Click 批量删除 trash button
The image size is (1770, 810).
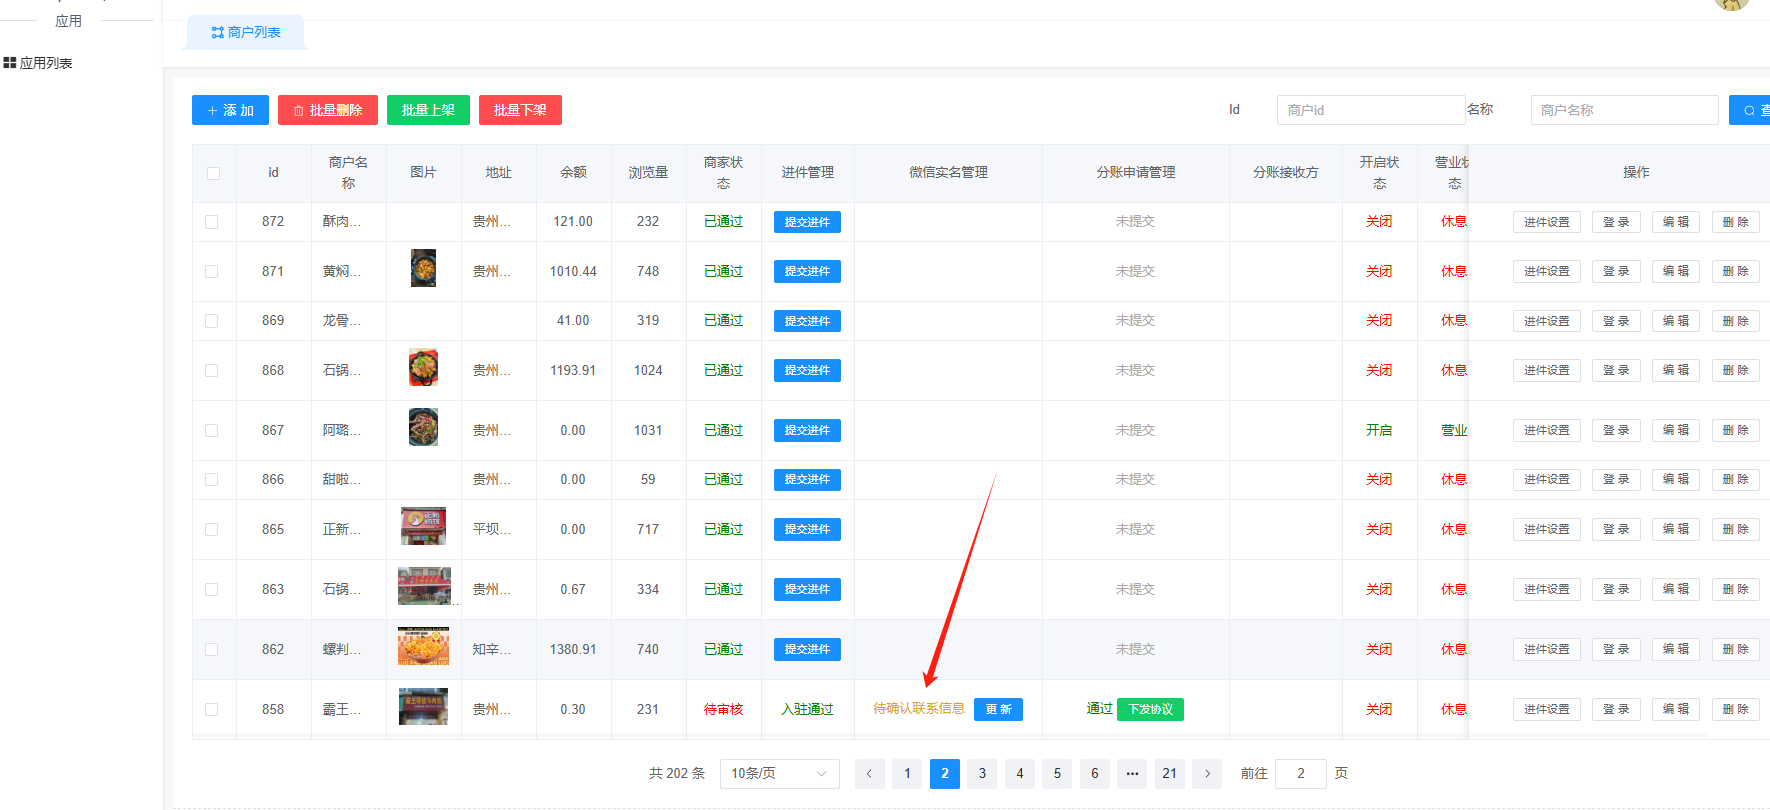coord(327,110)
